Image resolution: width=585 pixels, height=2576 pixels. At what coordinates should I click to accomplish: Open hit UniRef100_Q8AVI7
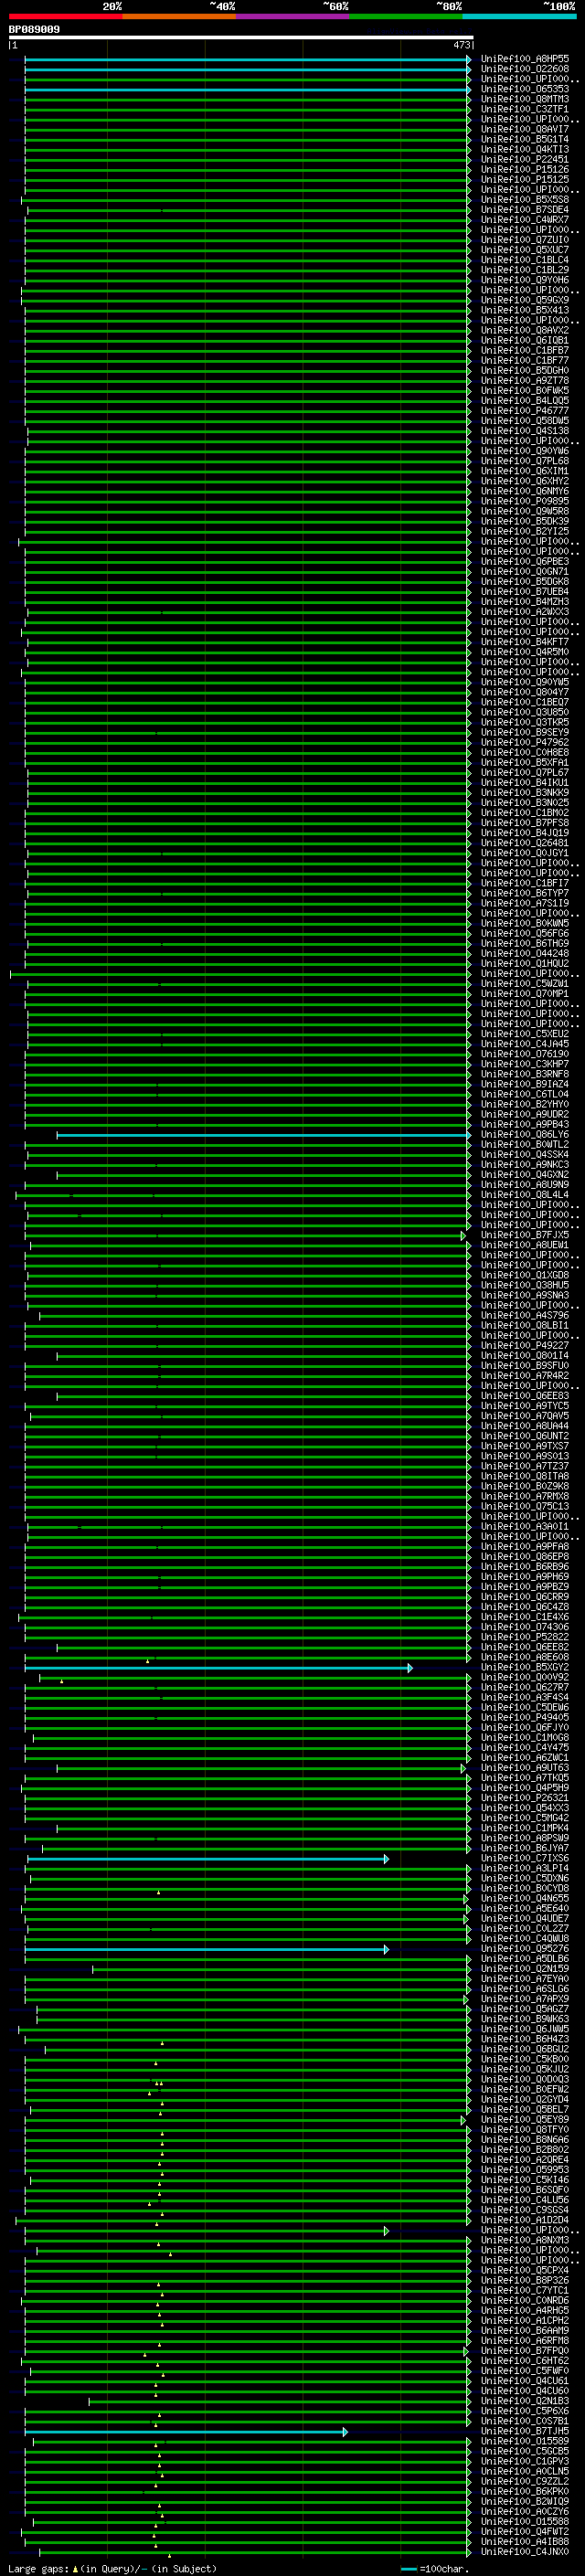[525, 129]
